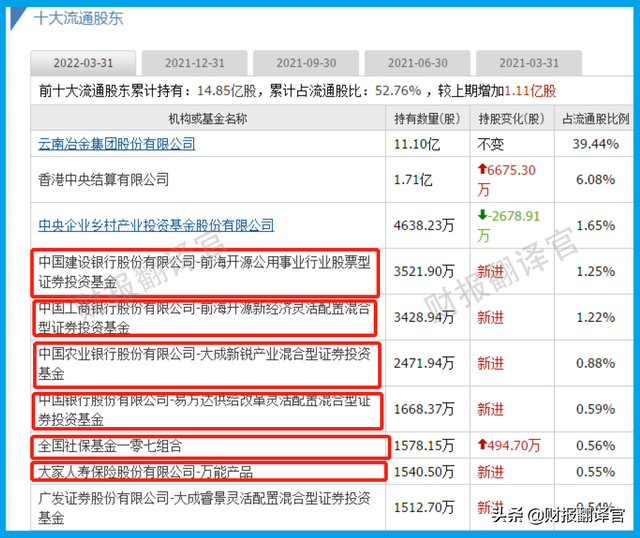Click the red up arrow beside 6675.30万
The width and height of the screenshot is (640, 538).
point(482,169)
